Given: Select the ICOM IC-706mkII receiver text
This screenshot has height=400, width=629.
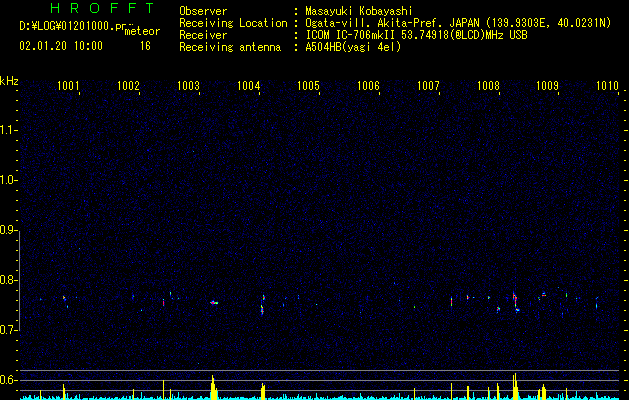Looking at the screenshot, I should pos(416,35).
